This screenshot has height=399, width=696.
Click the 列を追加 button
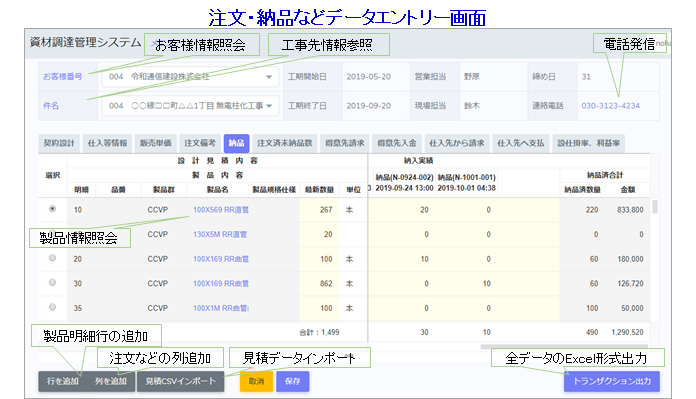point(111,381)
